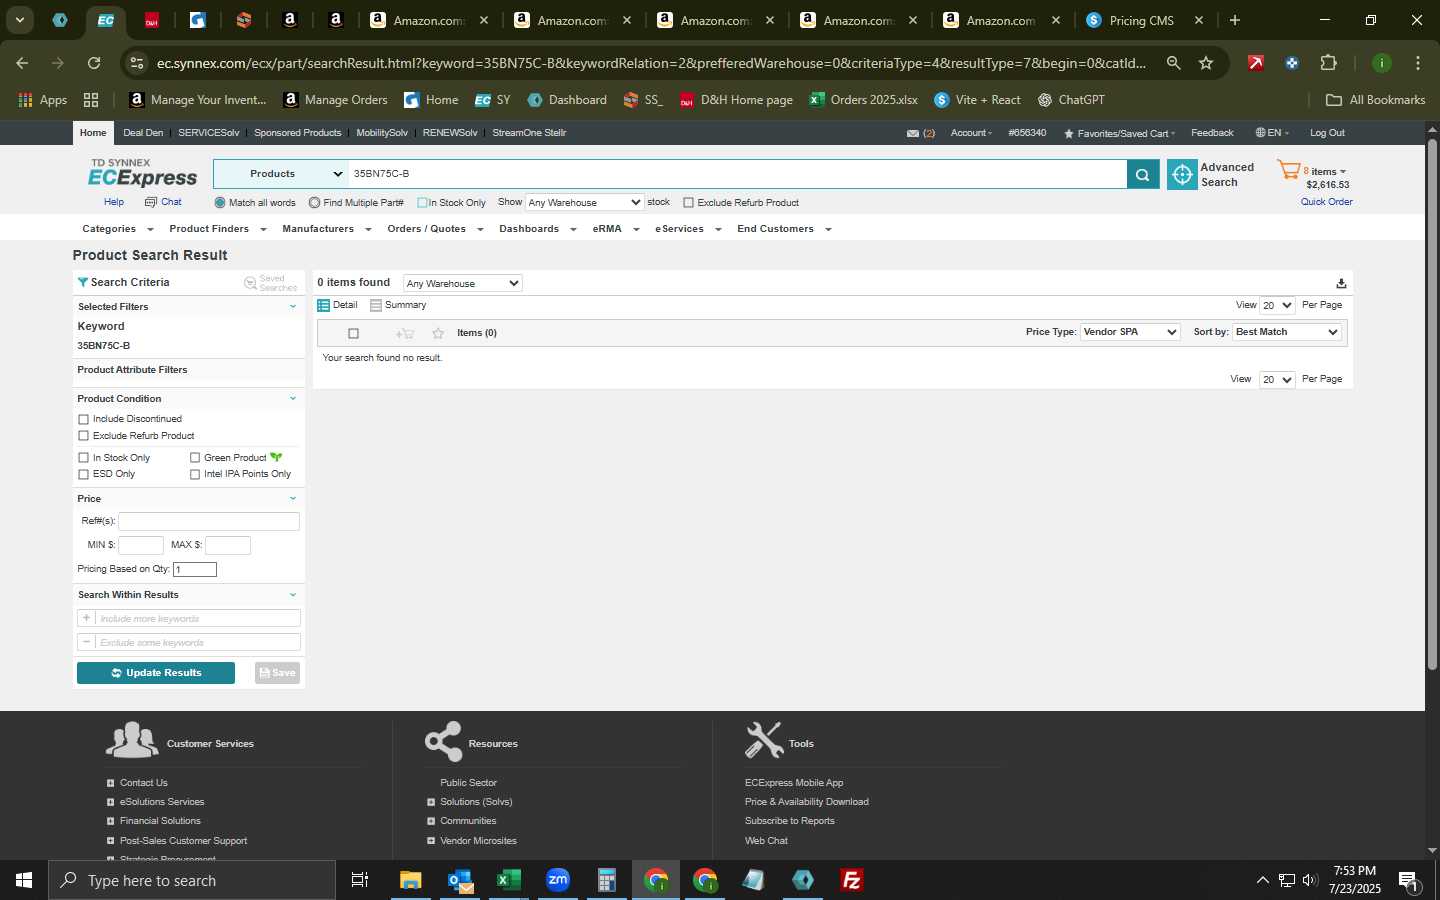Image resolution: width=1440 pixels, height=900 pixels.
Task: Check In Stock Only beside Find Multiple Part#
Action: pyautogui.click(x=422, y=203)
